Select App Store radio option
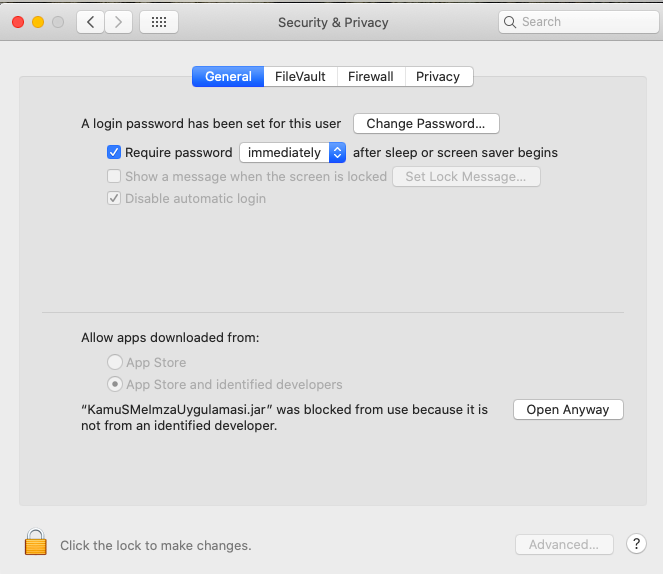The height and width of the screenshot is (574, 663). tap(115, 362)
